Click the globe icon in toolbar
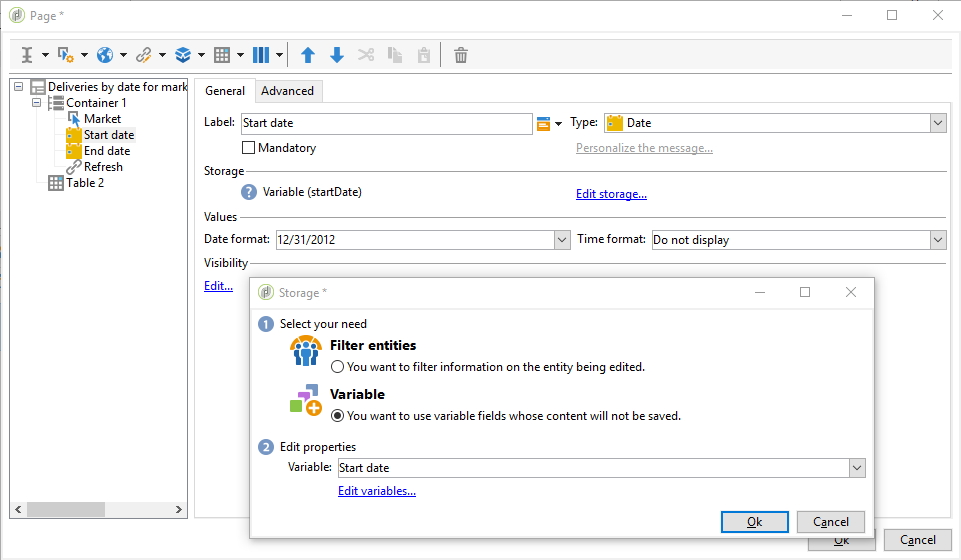The image size is (961, 560). tap(105, 55)
